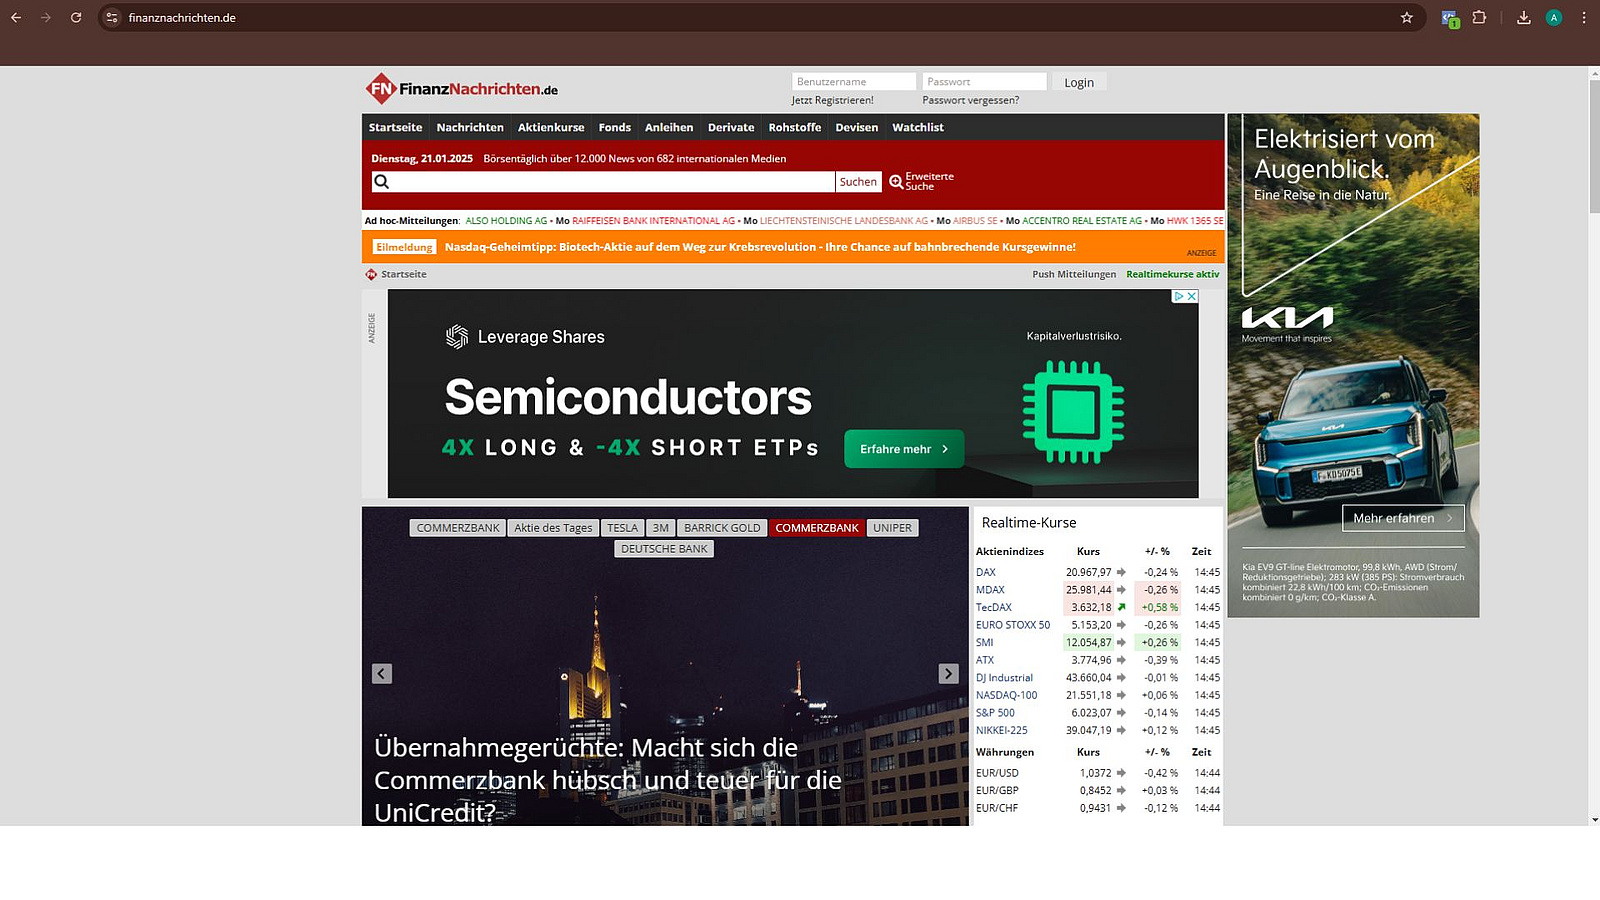Open the Eilmeldung Nasdaq-Geheimtipp headline
Screen dimensions: 1600x900
click(x=760, y=247)
